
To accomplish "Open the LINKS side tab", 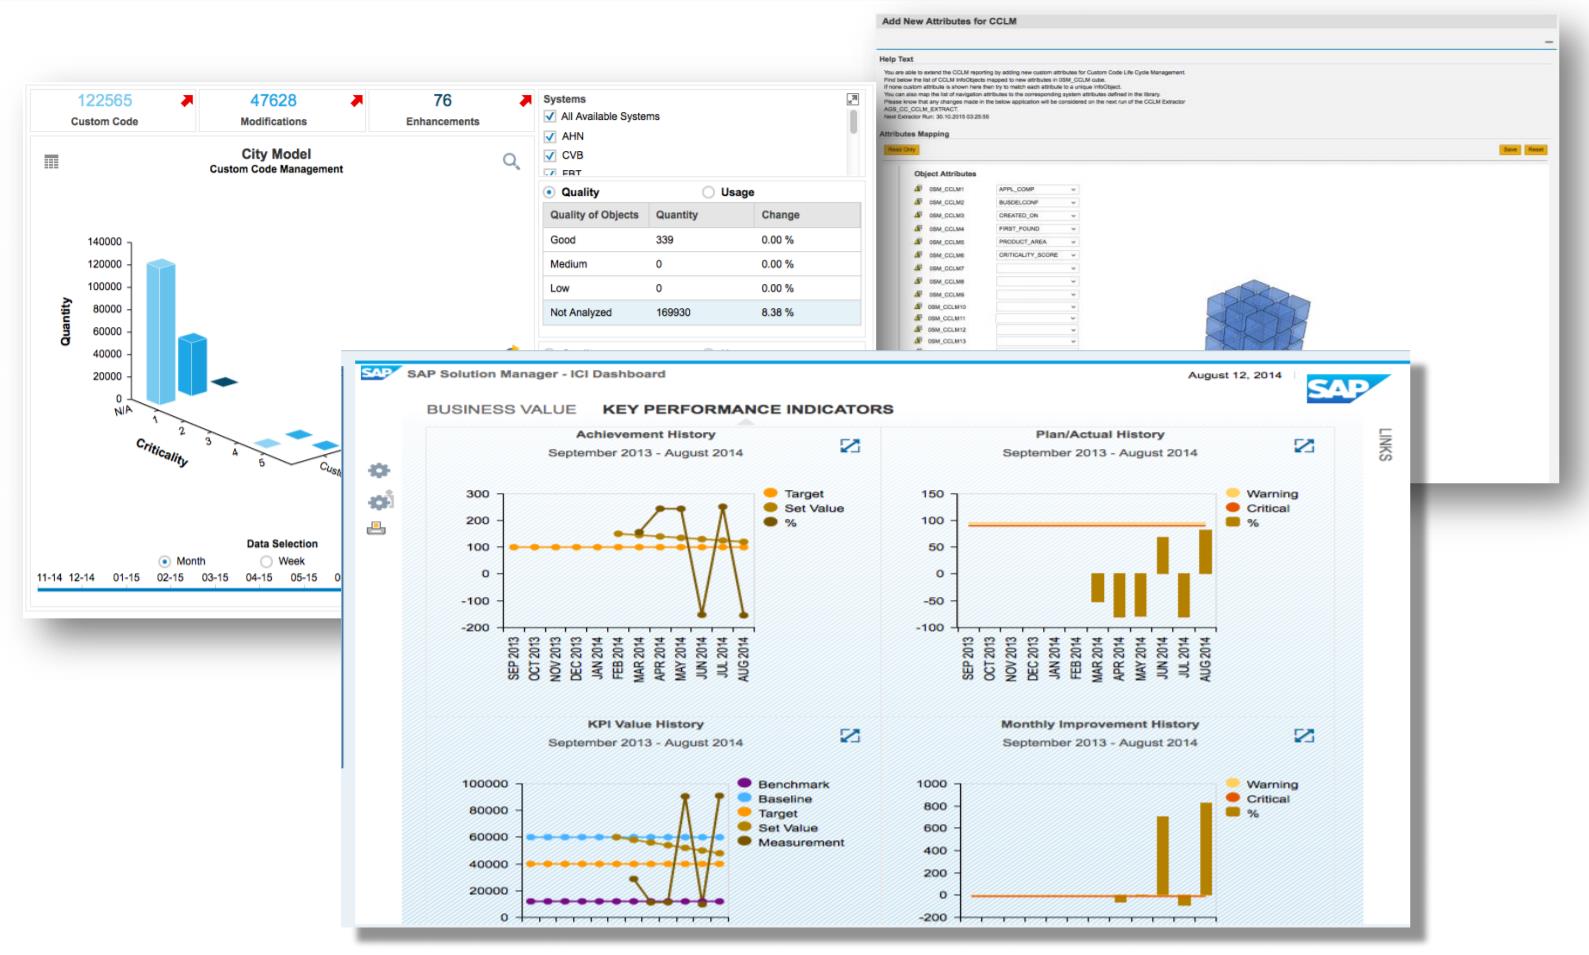I will click(1385, 444).
